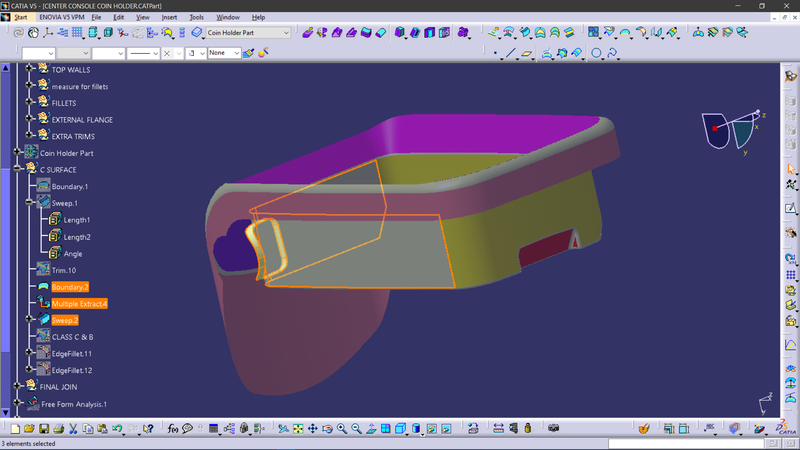Select the Angle parameter

73,254
